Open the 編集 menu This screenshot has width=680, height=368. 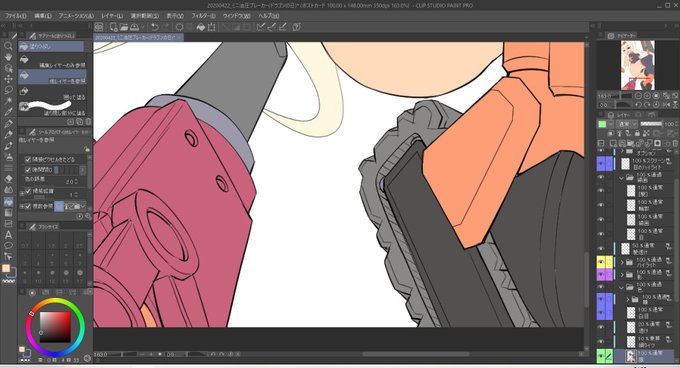click(43, 16)
